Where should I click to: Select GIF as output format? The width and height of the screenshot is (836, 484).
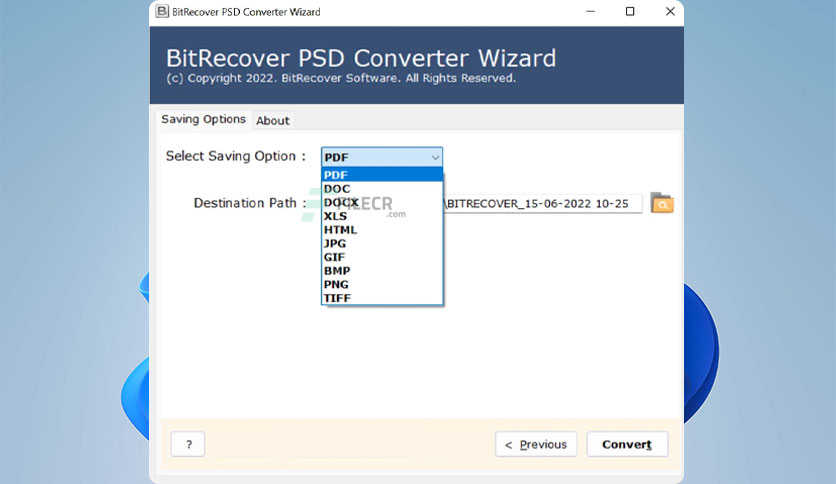pyautogui.click(x=382, y=257)
